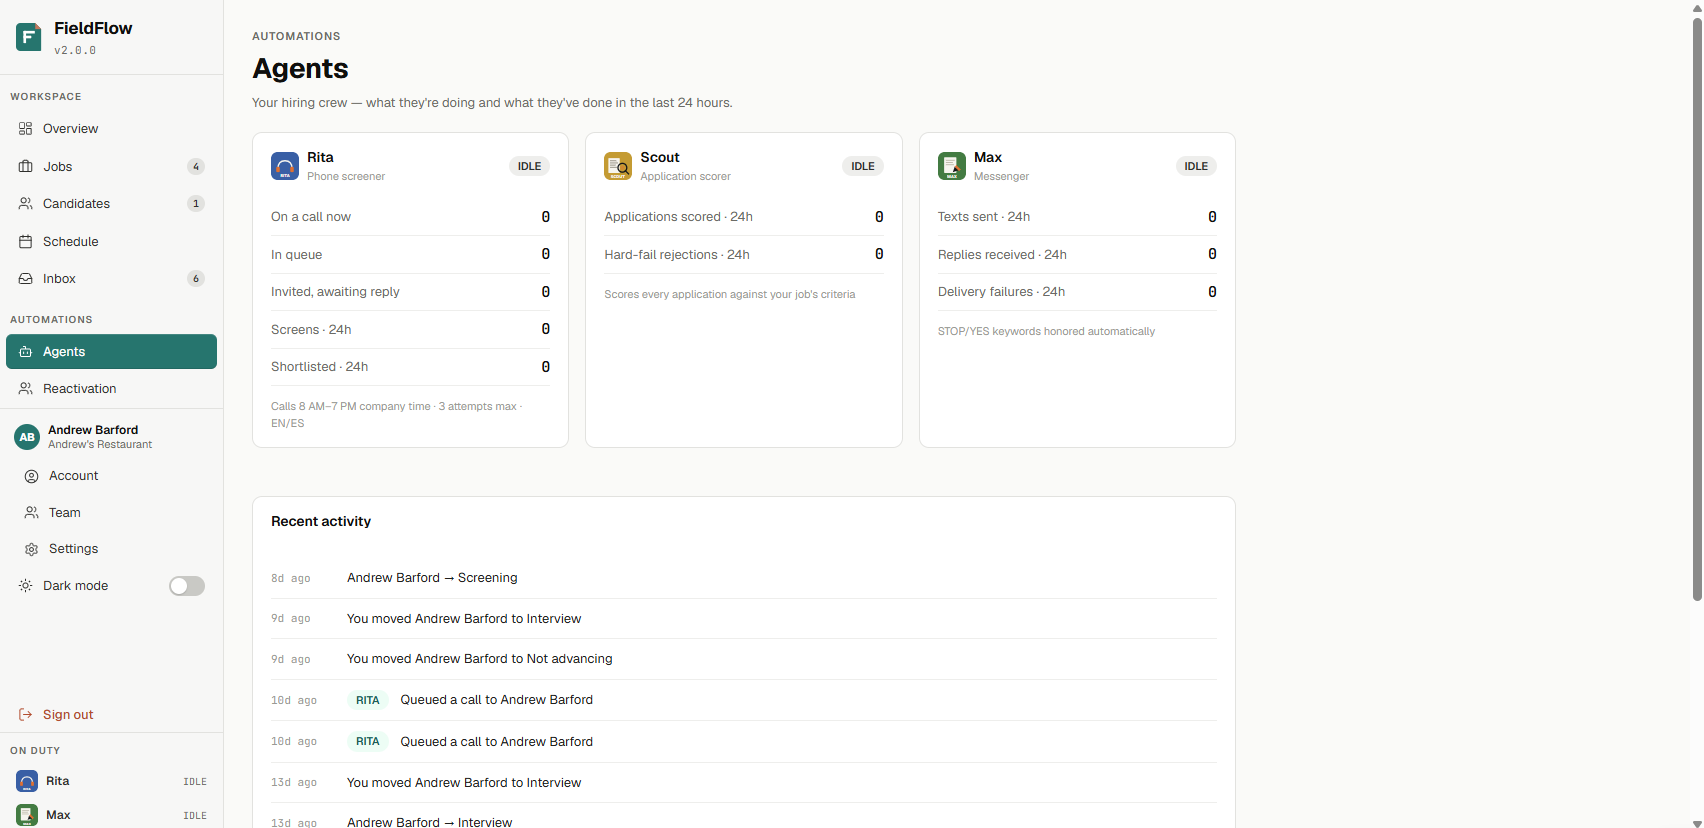The height and width of the screenshot is (828, 1704).
Task: Click the Andrew Barford profile name
Action: coord(93,430)
